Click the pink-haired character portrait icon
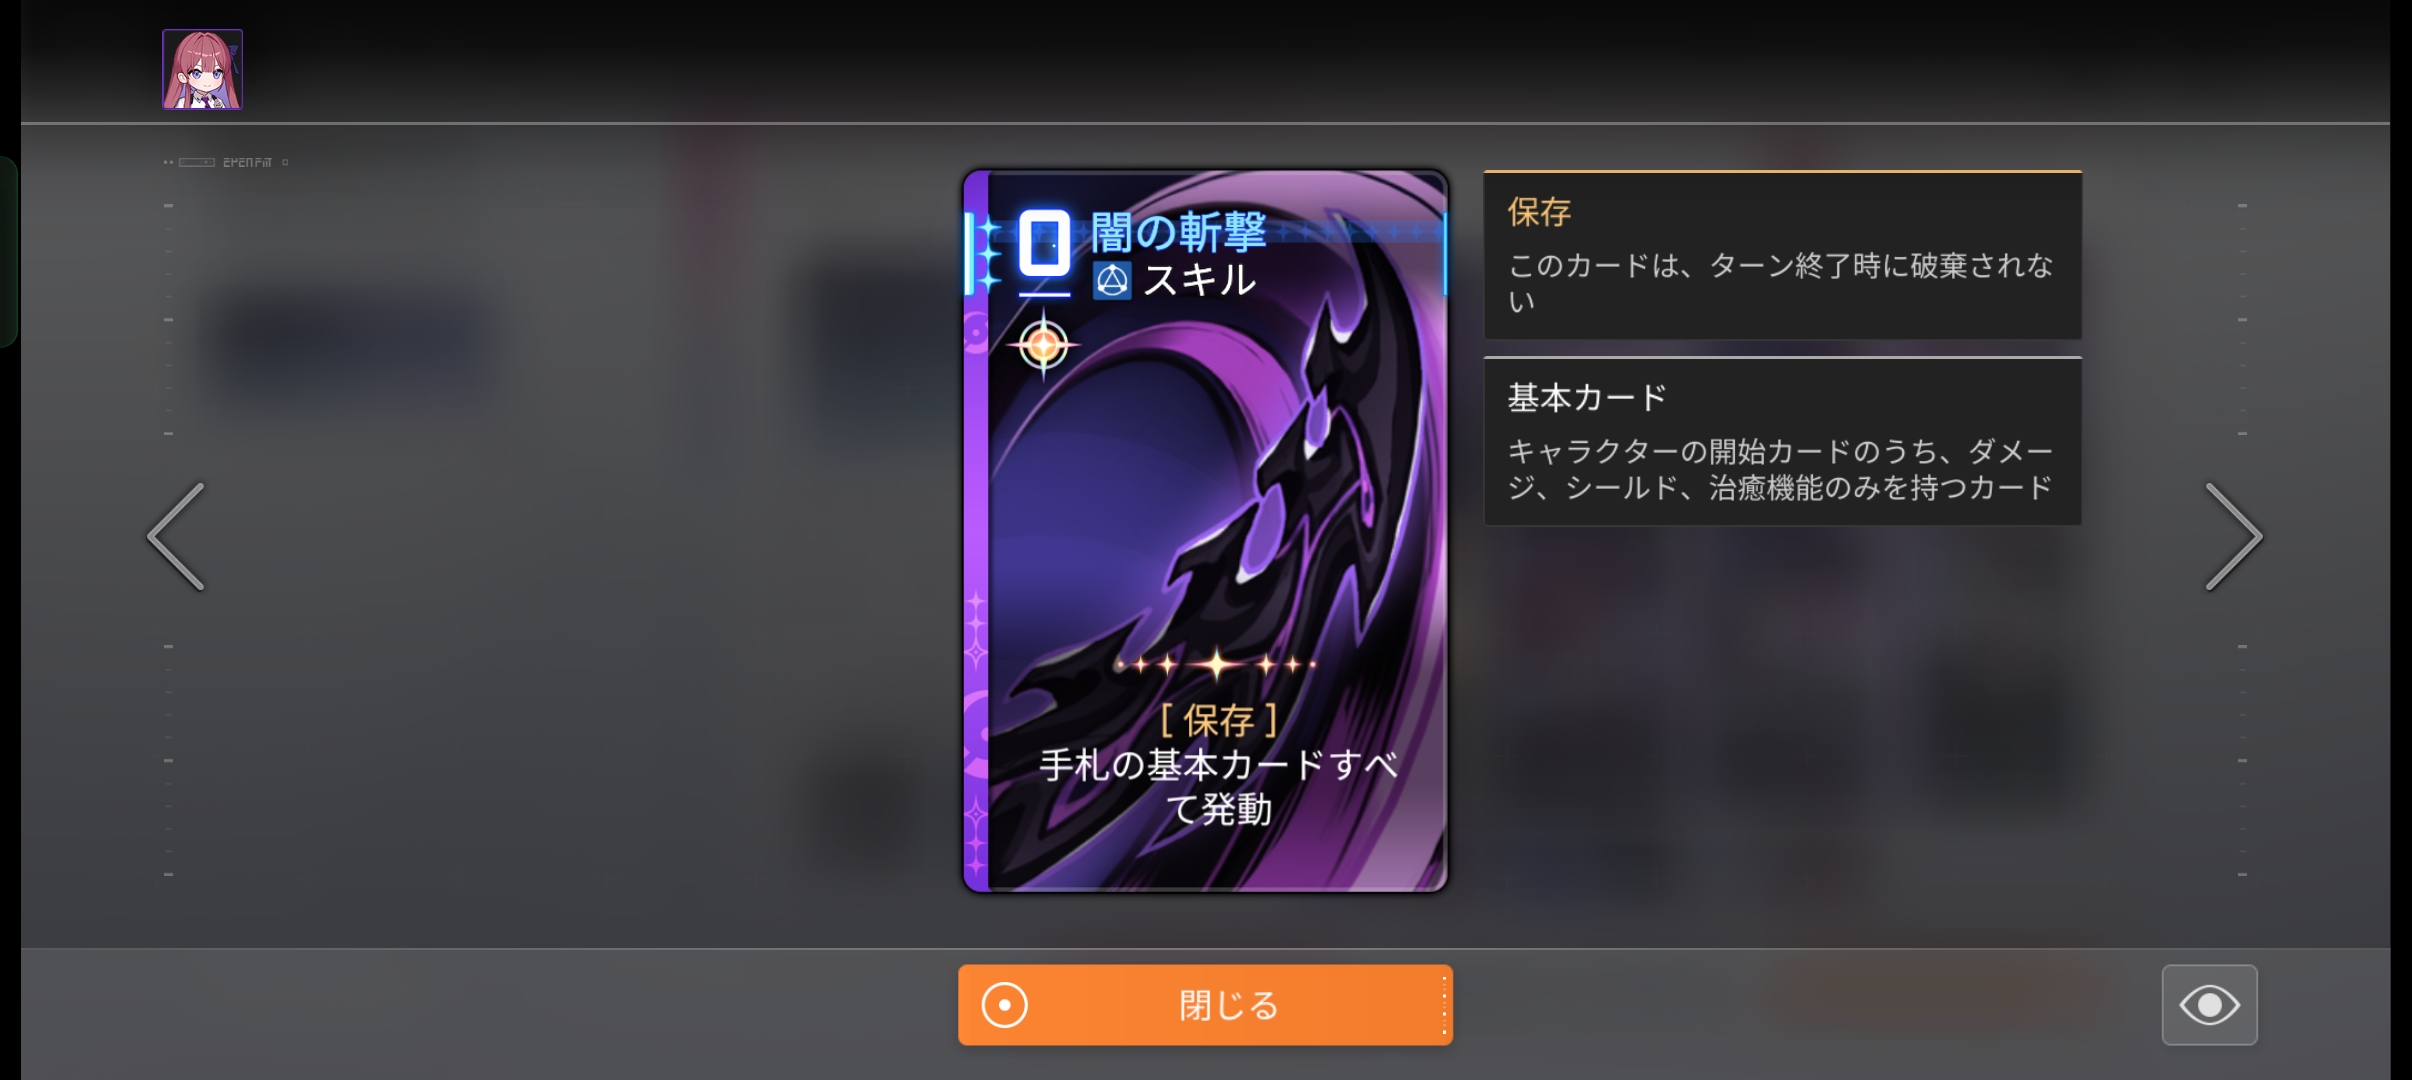Image resolution: width=2412 pixels, height=1080 pixels. click(202, 69)
